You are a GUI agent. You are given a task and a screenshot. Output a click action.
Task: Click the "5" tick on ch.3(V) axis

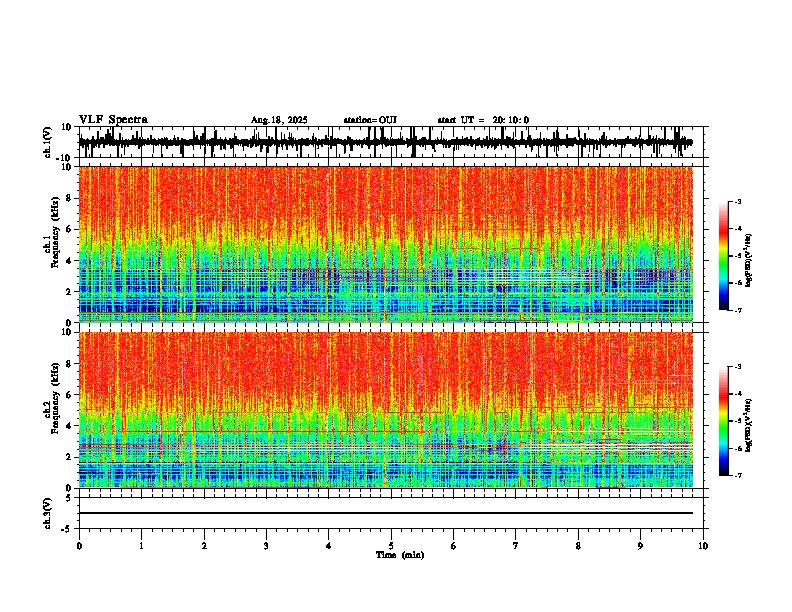click(70, 498)
